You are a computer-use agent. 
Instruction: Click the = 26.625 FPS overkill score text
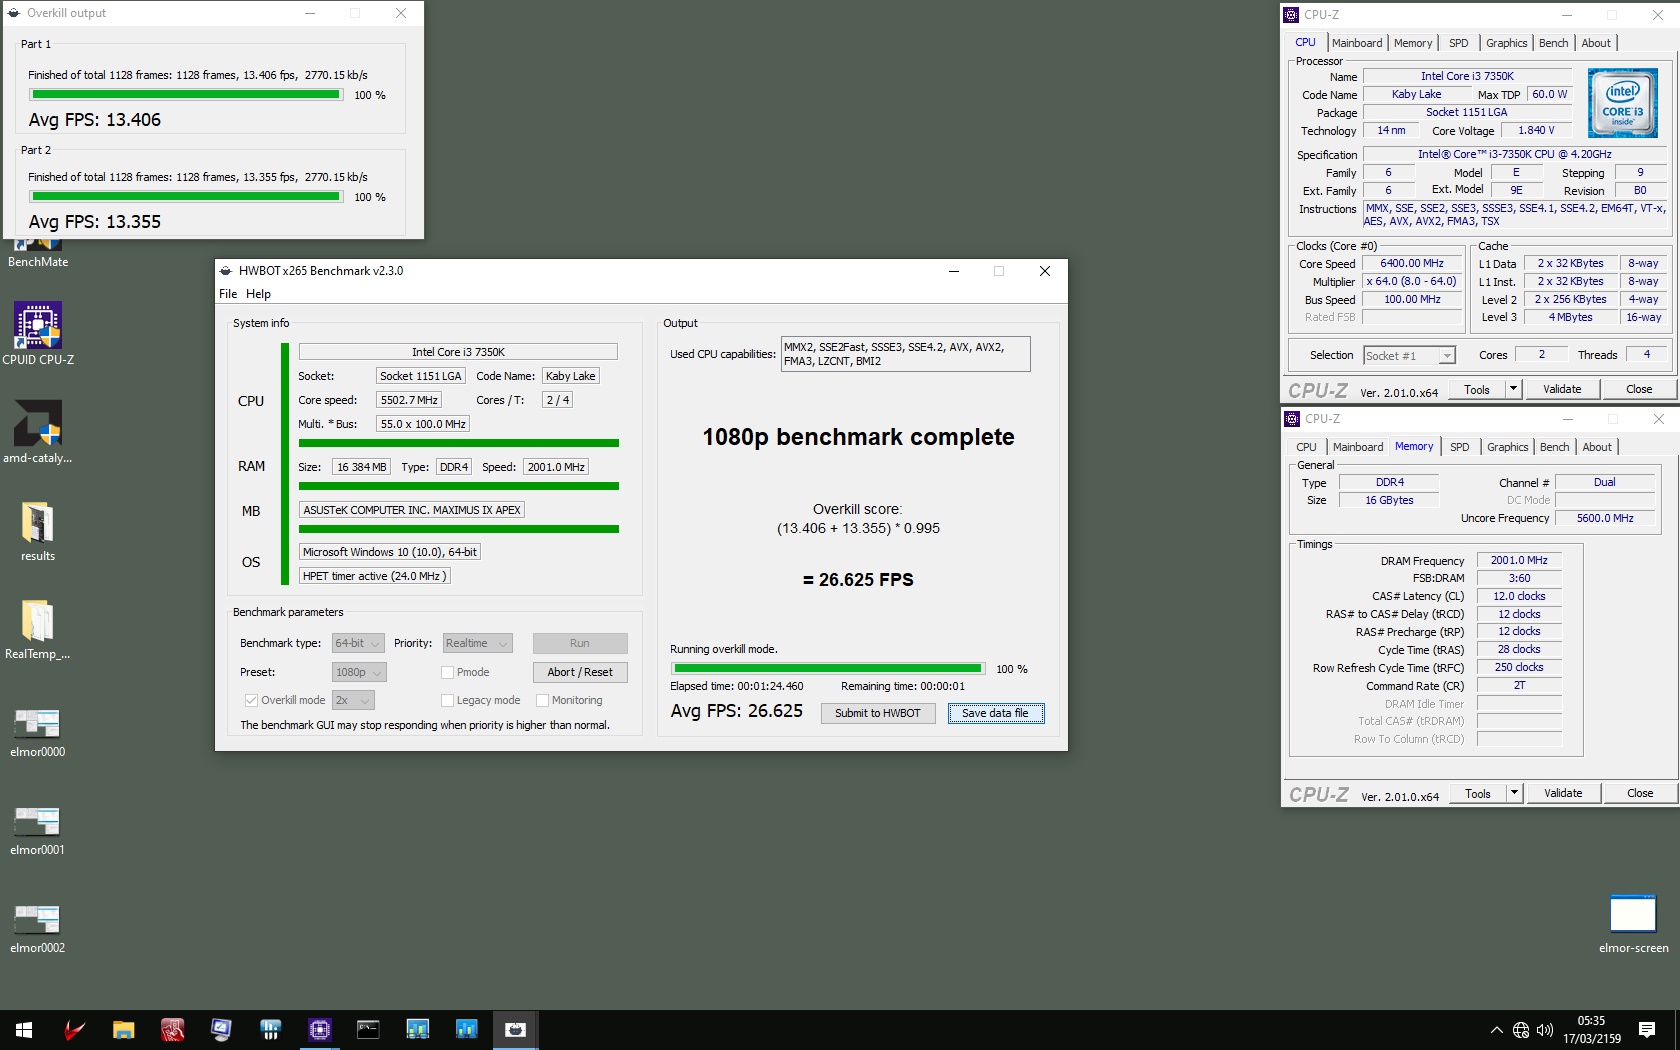coord(858,580)
